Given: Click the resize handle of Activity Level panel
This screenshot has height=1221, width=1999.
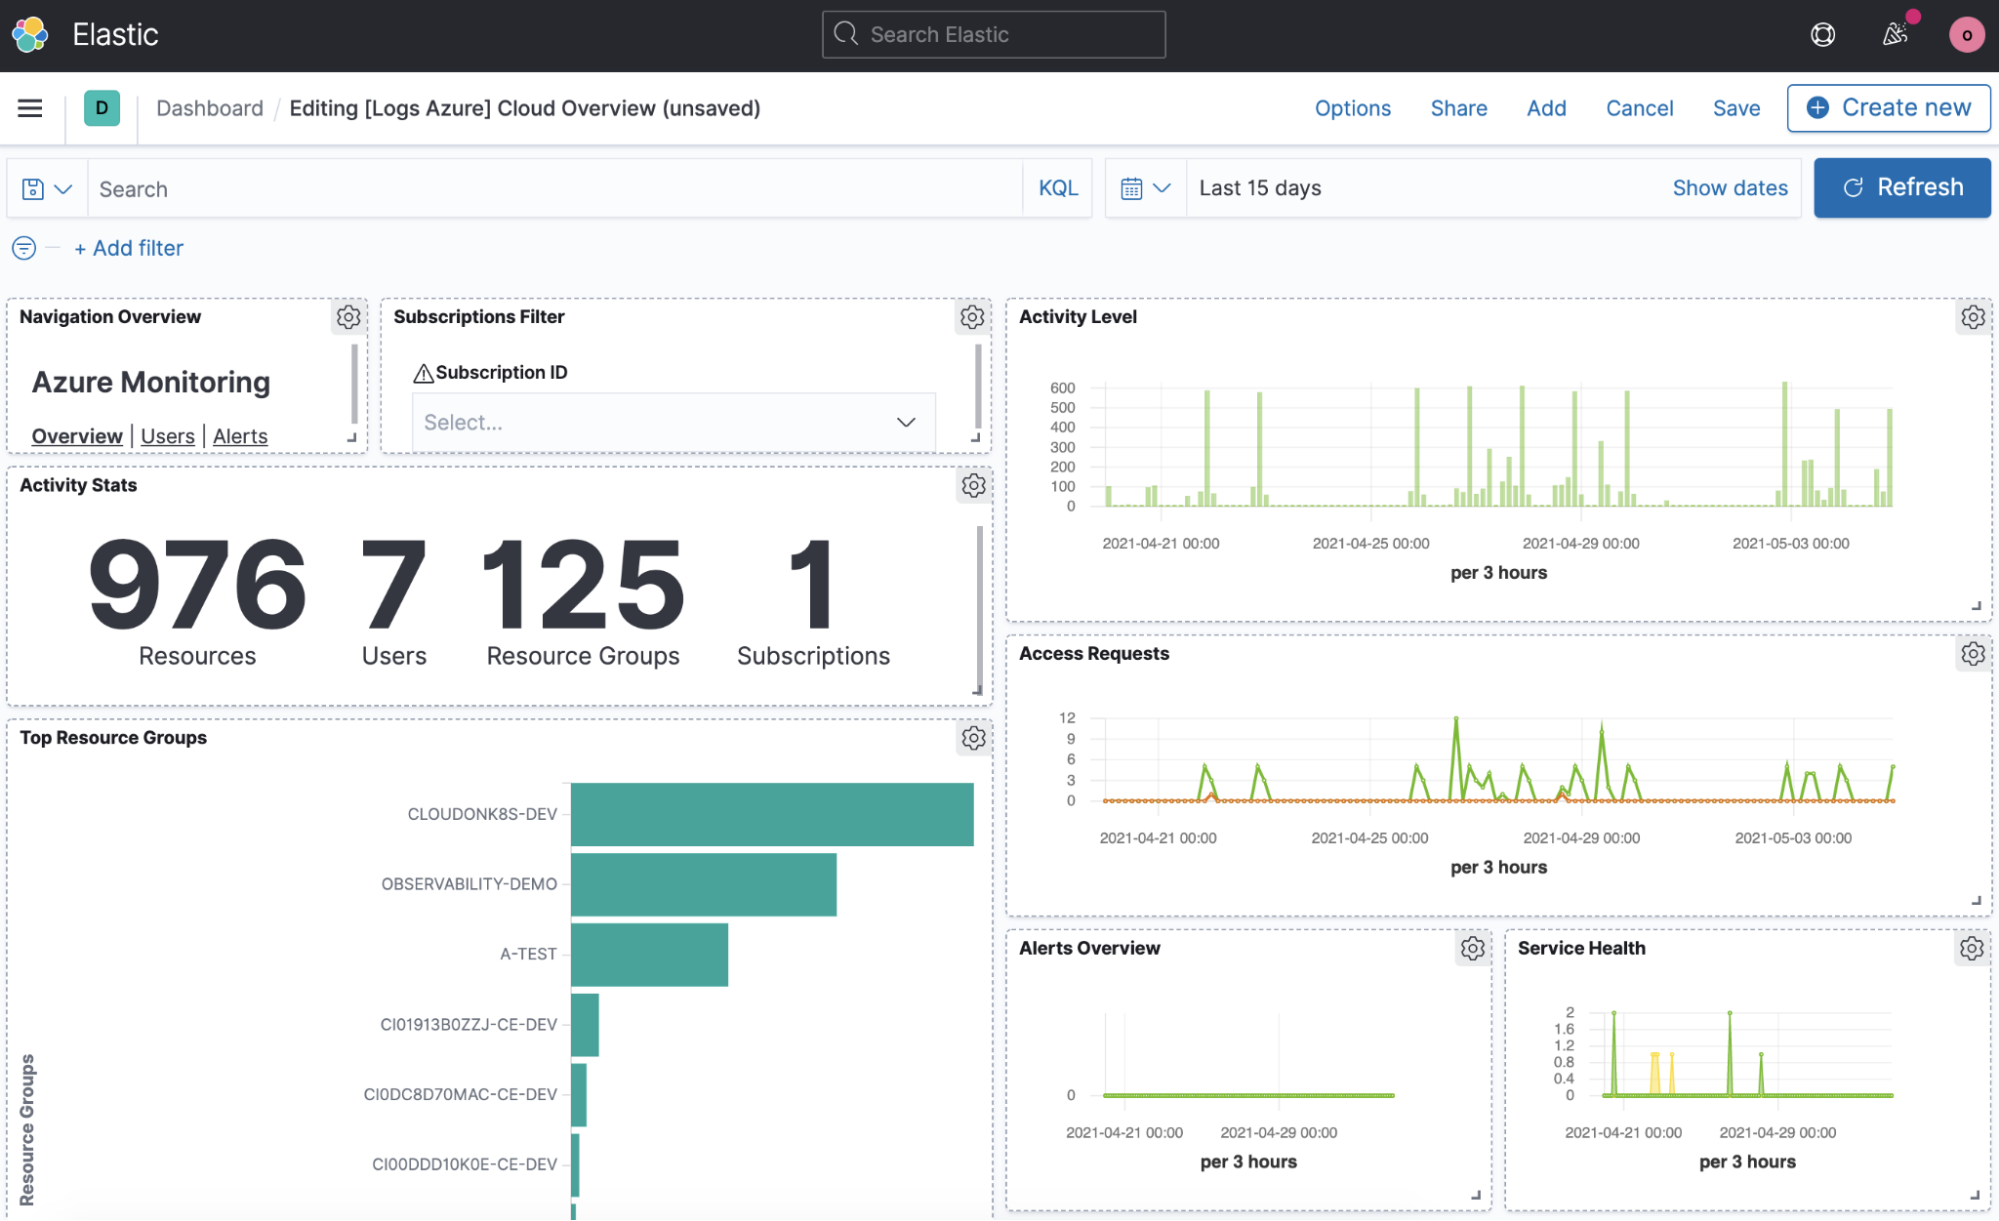Looking at the screenshot, I should pos(1977,605).
